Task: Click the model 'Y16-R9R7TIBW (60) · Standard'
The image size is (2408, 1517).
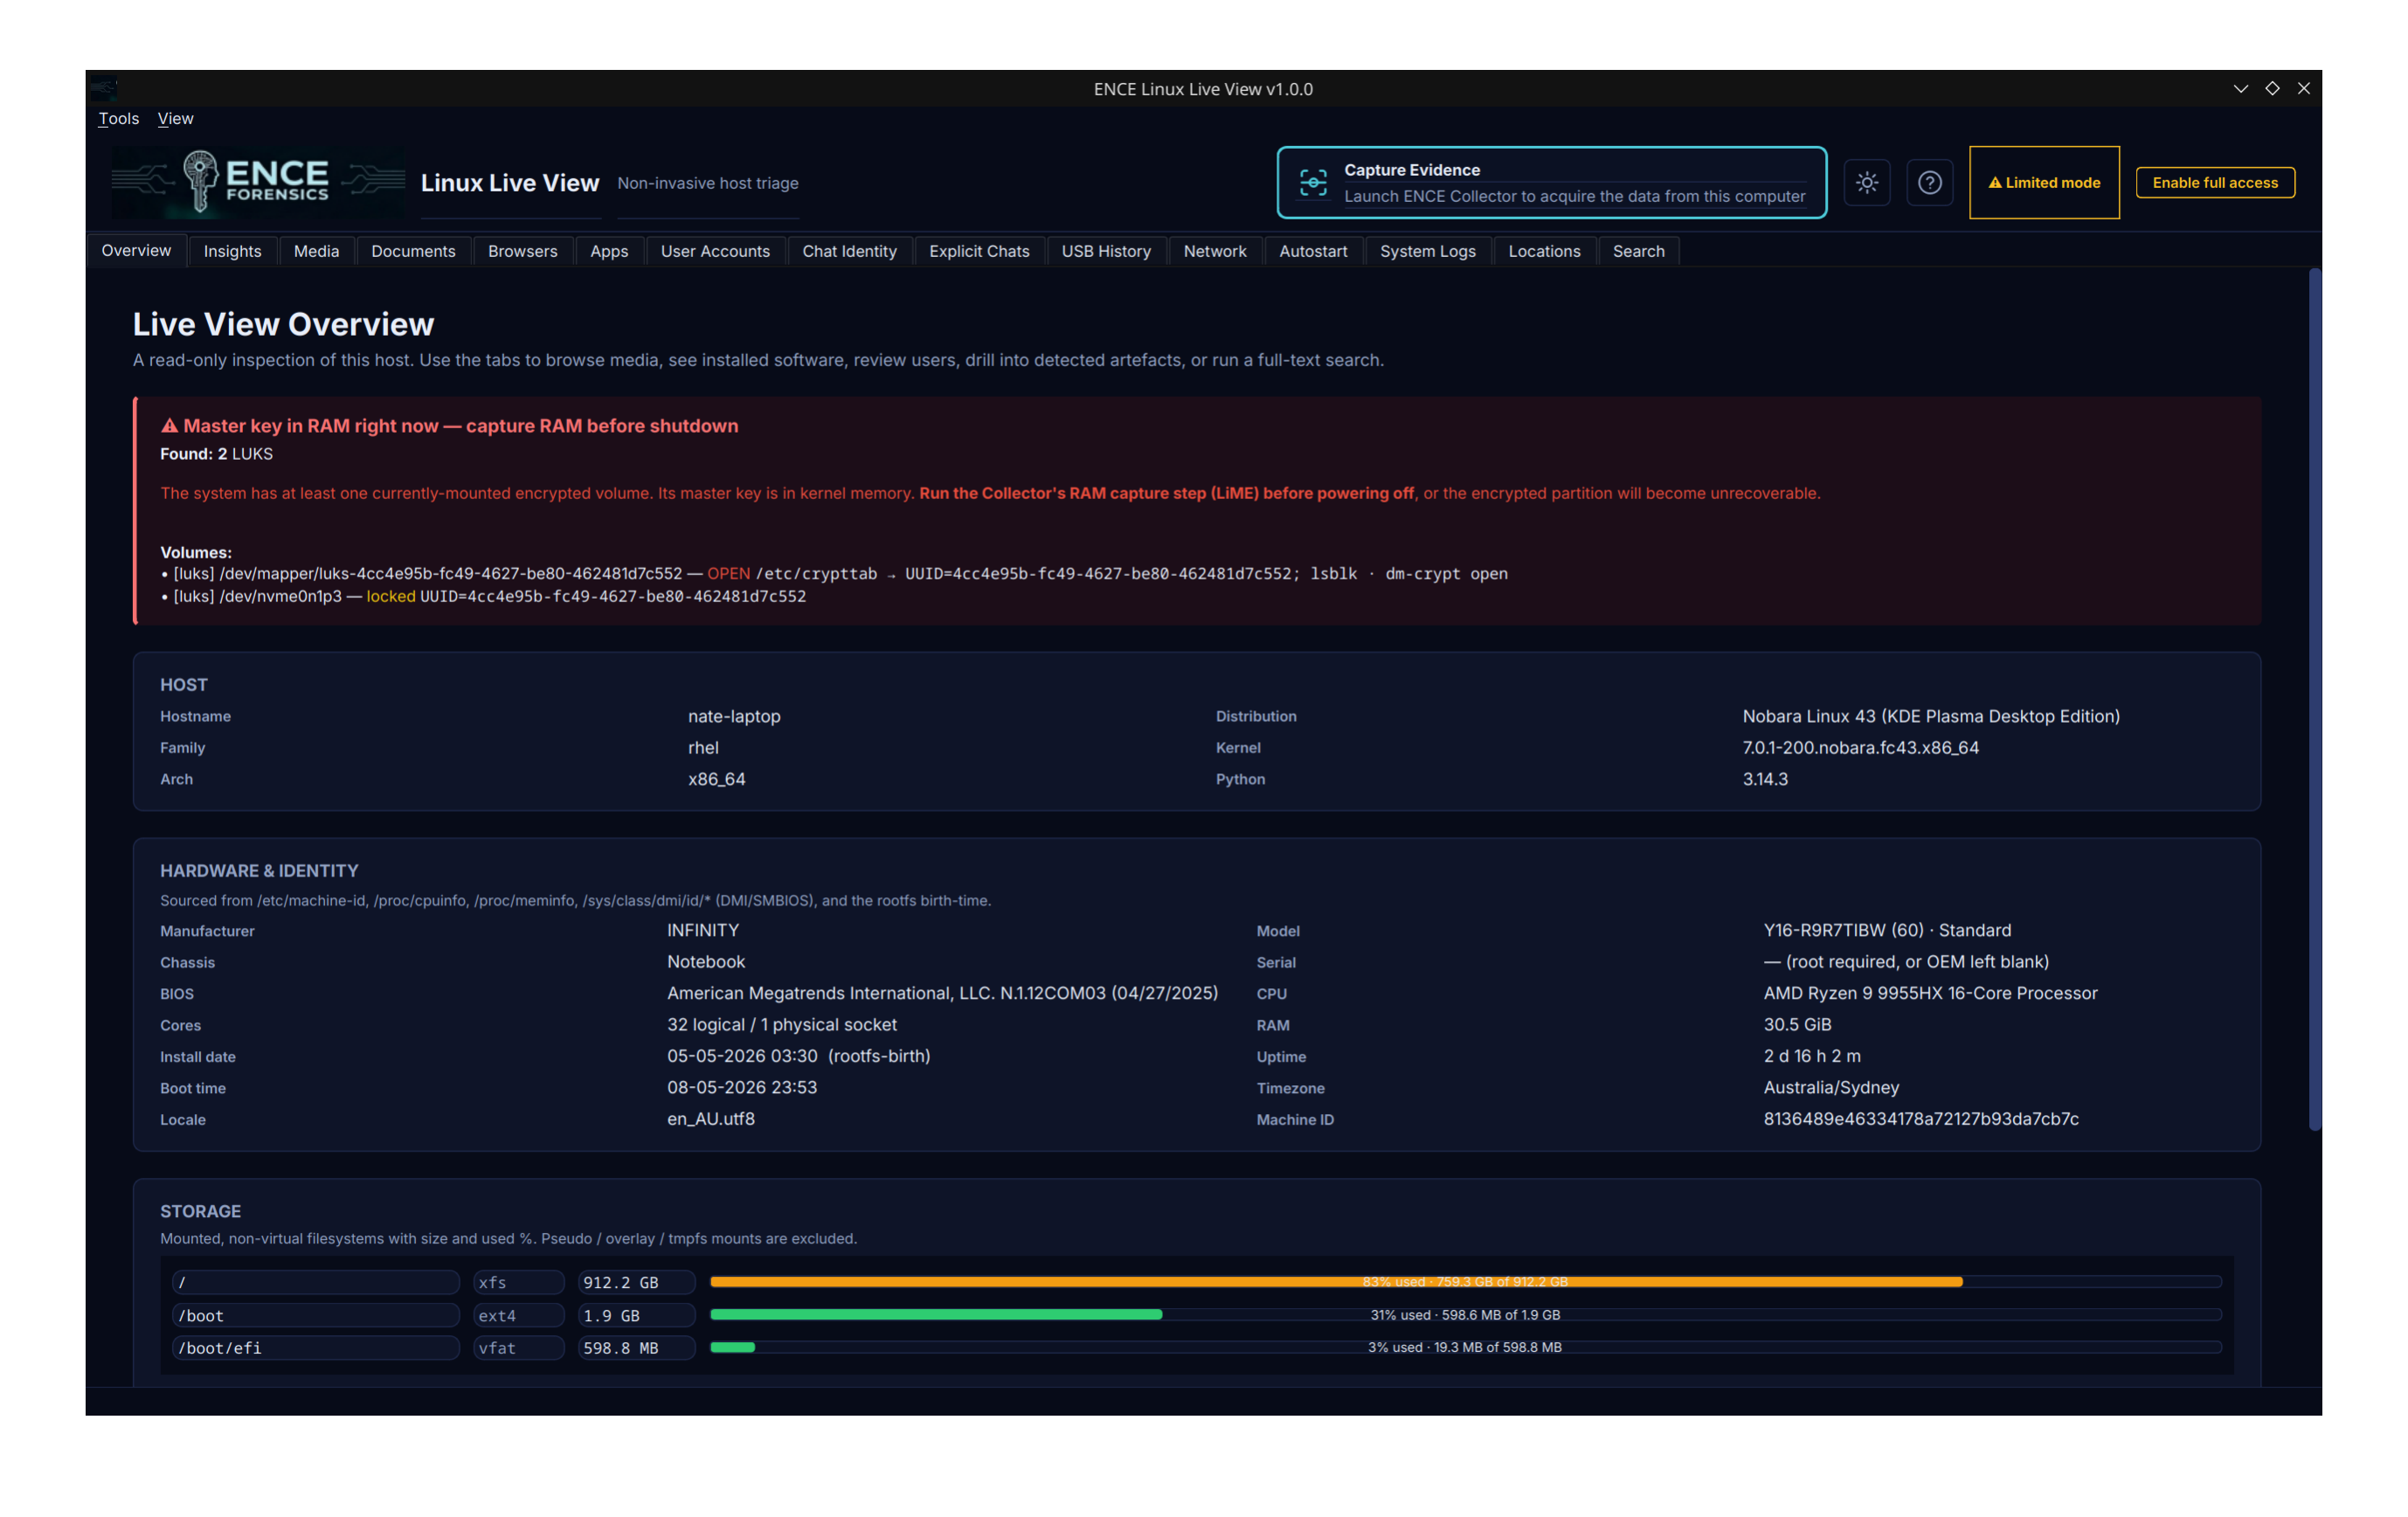Action: [x=1887, y=931]
